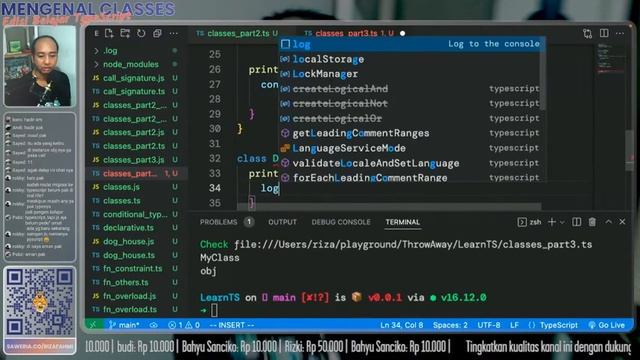Viewport: 640px width, 360px height.
Task: Click the New File icon in explorer toolbar
Action: [x=109, y=33]
